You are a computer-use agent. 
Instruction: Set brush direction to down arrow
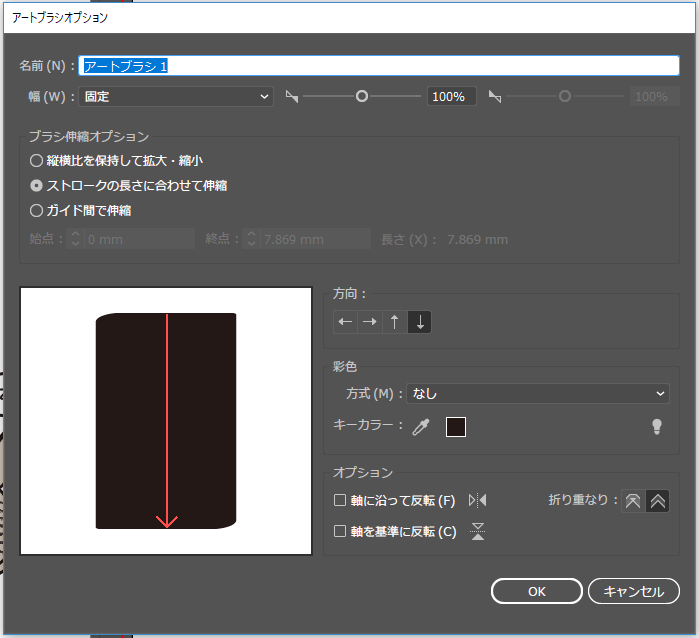pos(419,322)
